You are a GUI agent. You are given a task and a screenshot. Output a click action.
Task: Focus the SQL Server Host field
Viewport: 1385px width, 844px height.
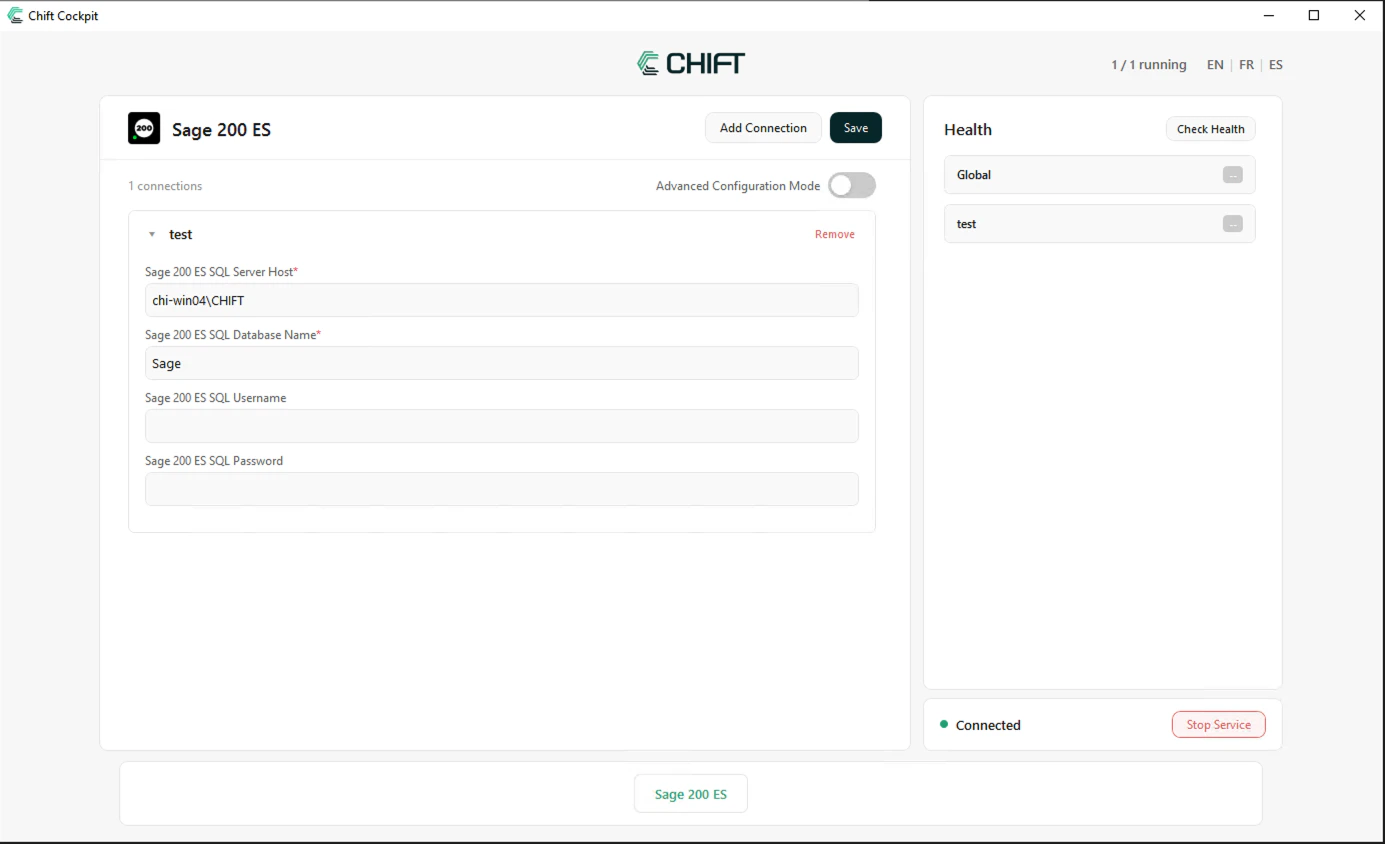click(x=502, y=300)
